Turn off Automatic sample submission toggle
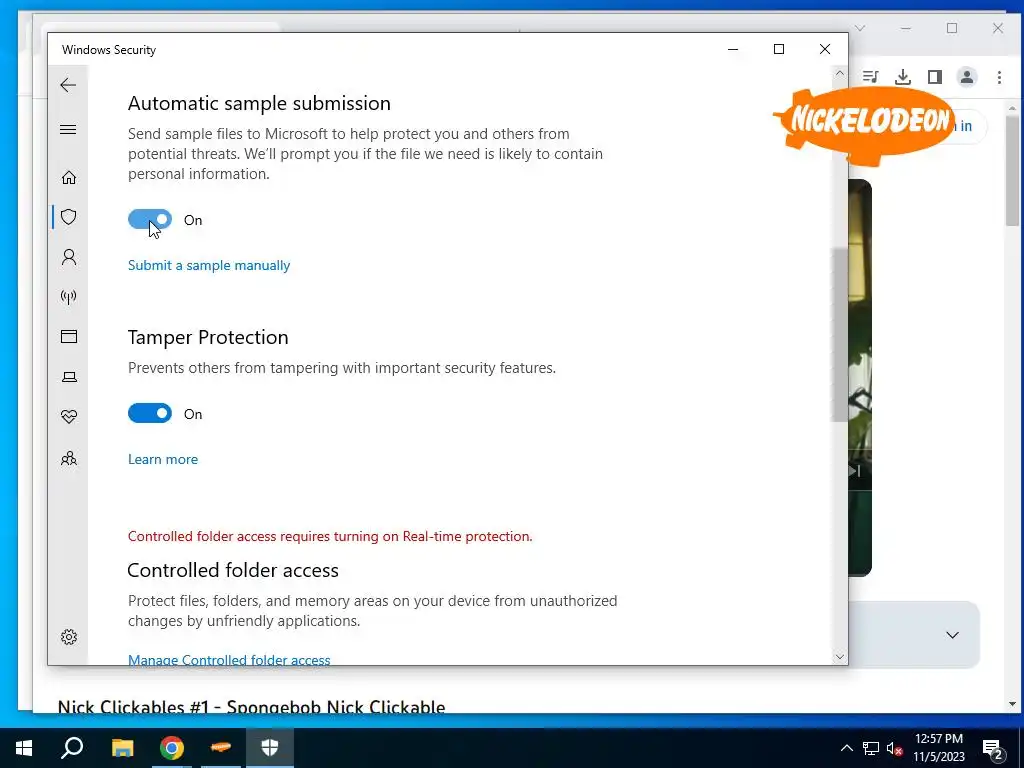Image resolution: width=1024 pixels, height=768 pixels. coord(150,219)
